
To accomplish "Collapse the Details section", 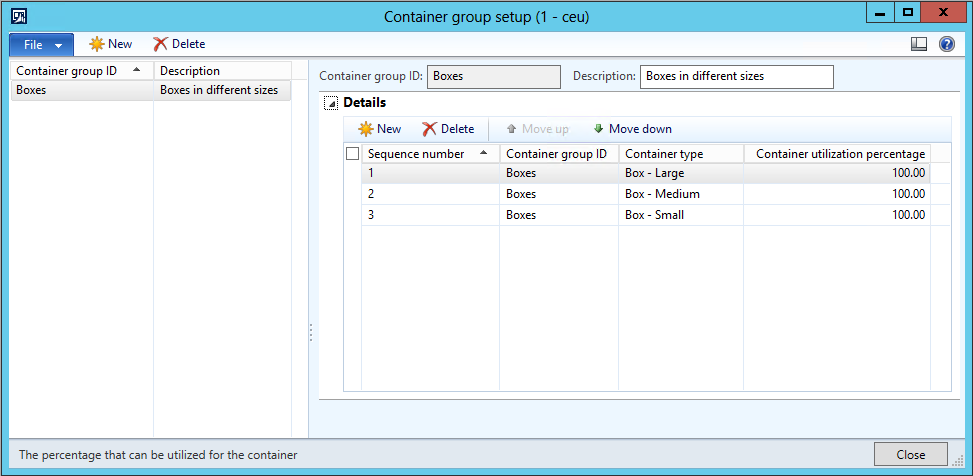I will (x=330, y=103).
